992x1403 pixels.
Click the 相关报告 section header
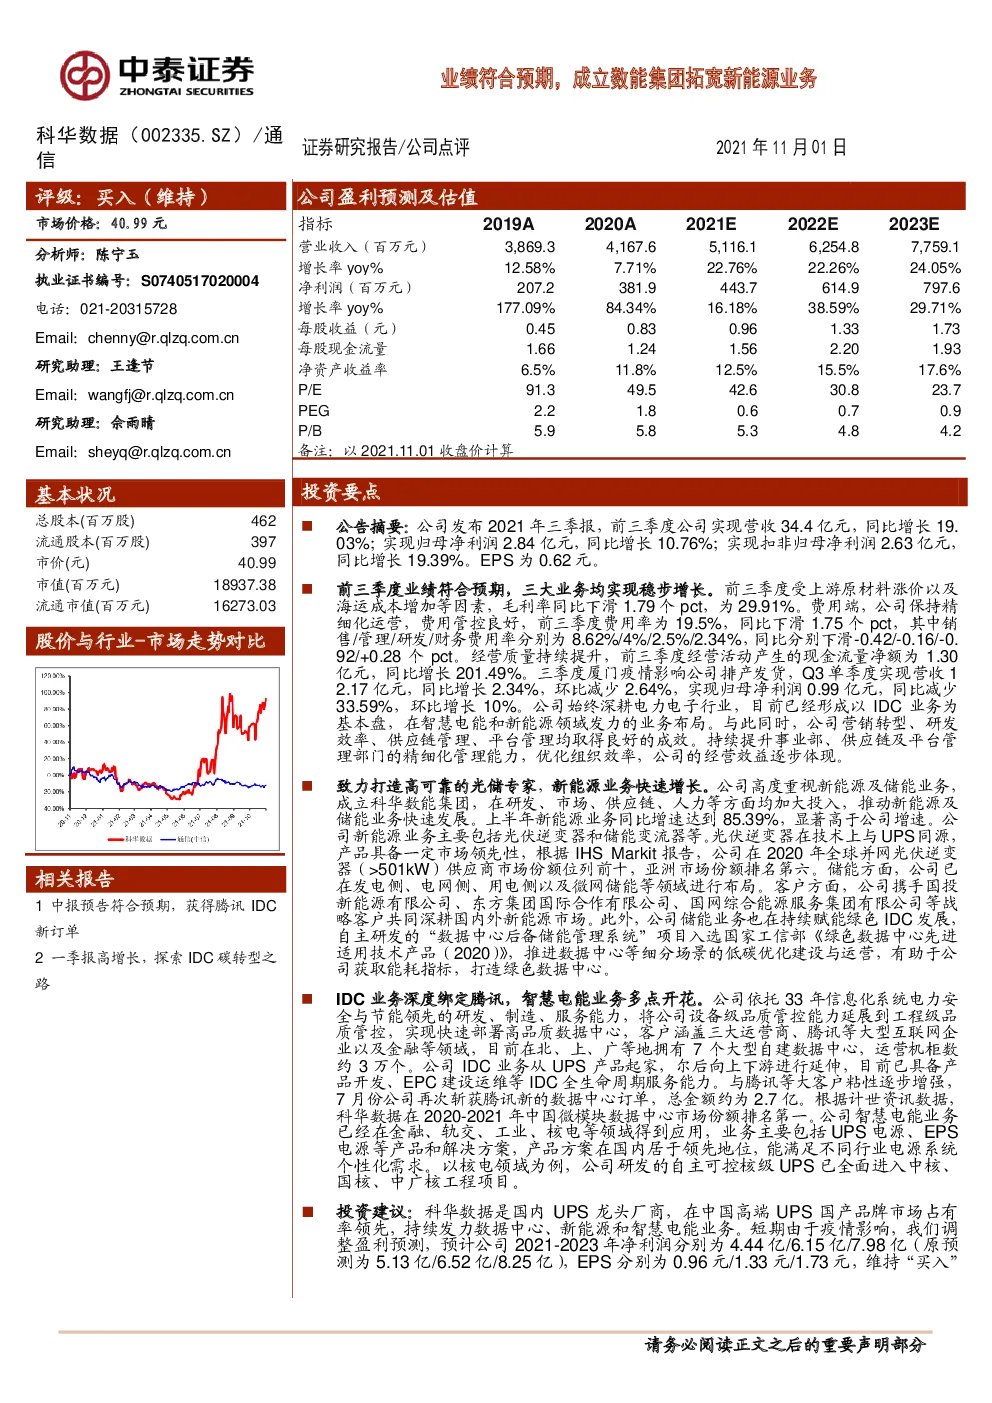point(155,879)
